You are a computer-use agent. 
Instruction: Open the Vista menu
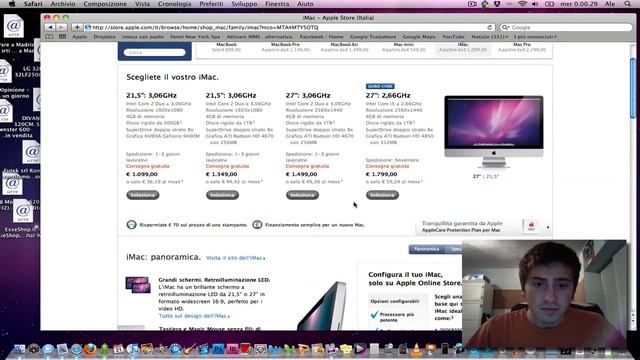142,4
